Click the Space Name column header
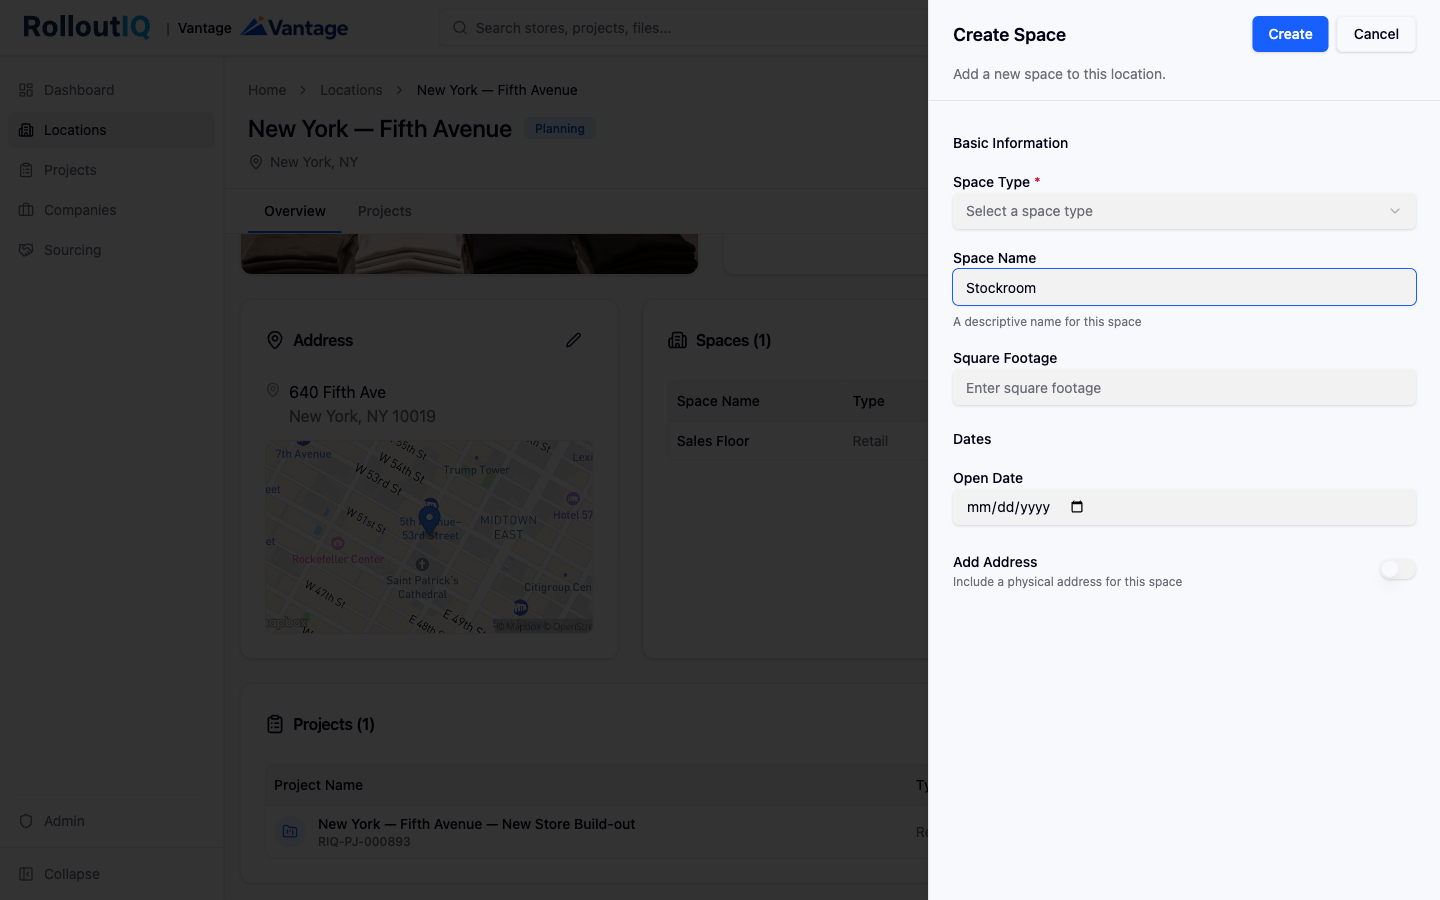The image size is (1440, 900). 718,401
